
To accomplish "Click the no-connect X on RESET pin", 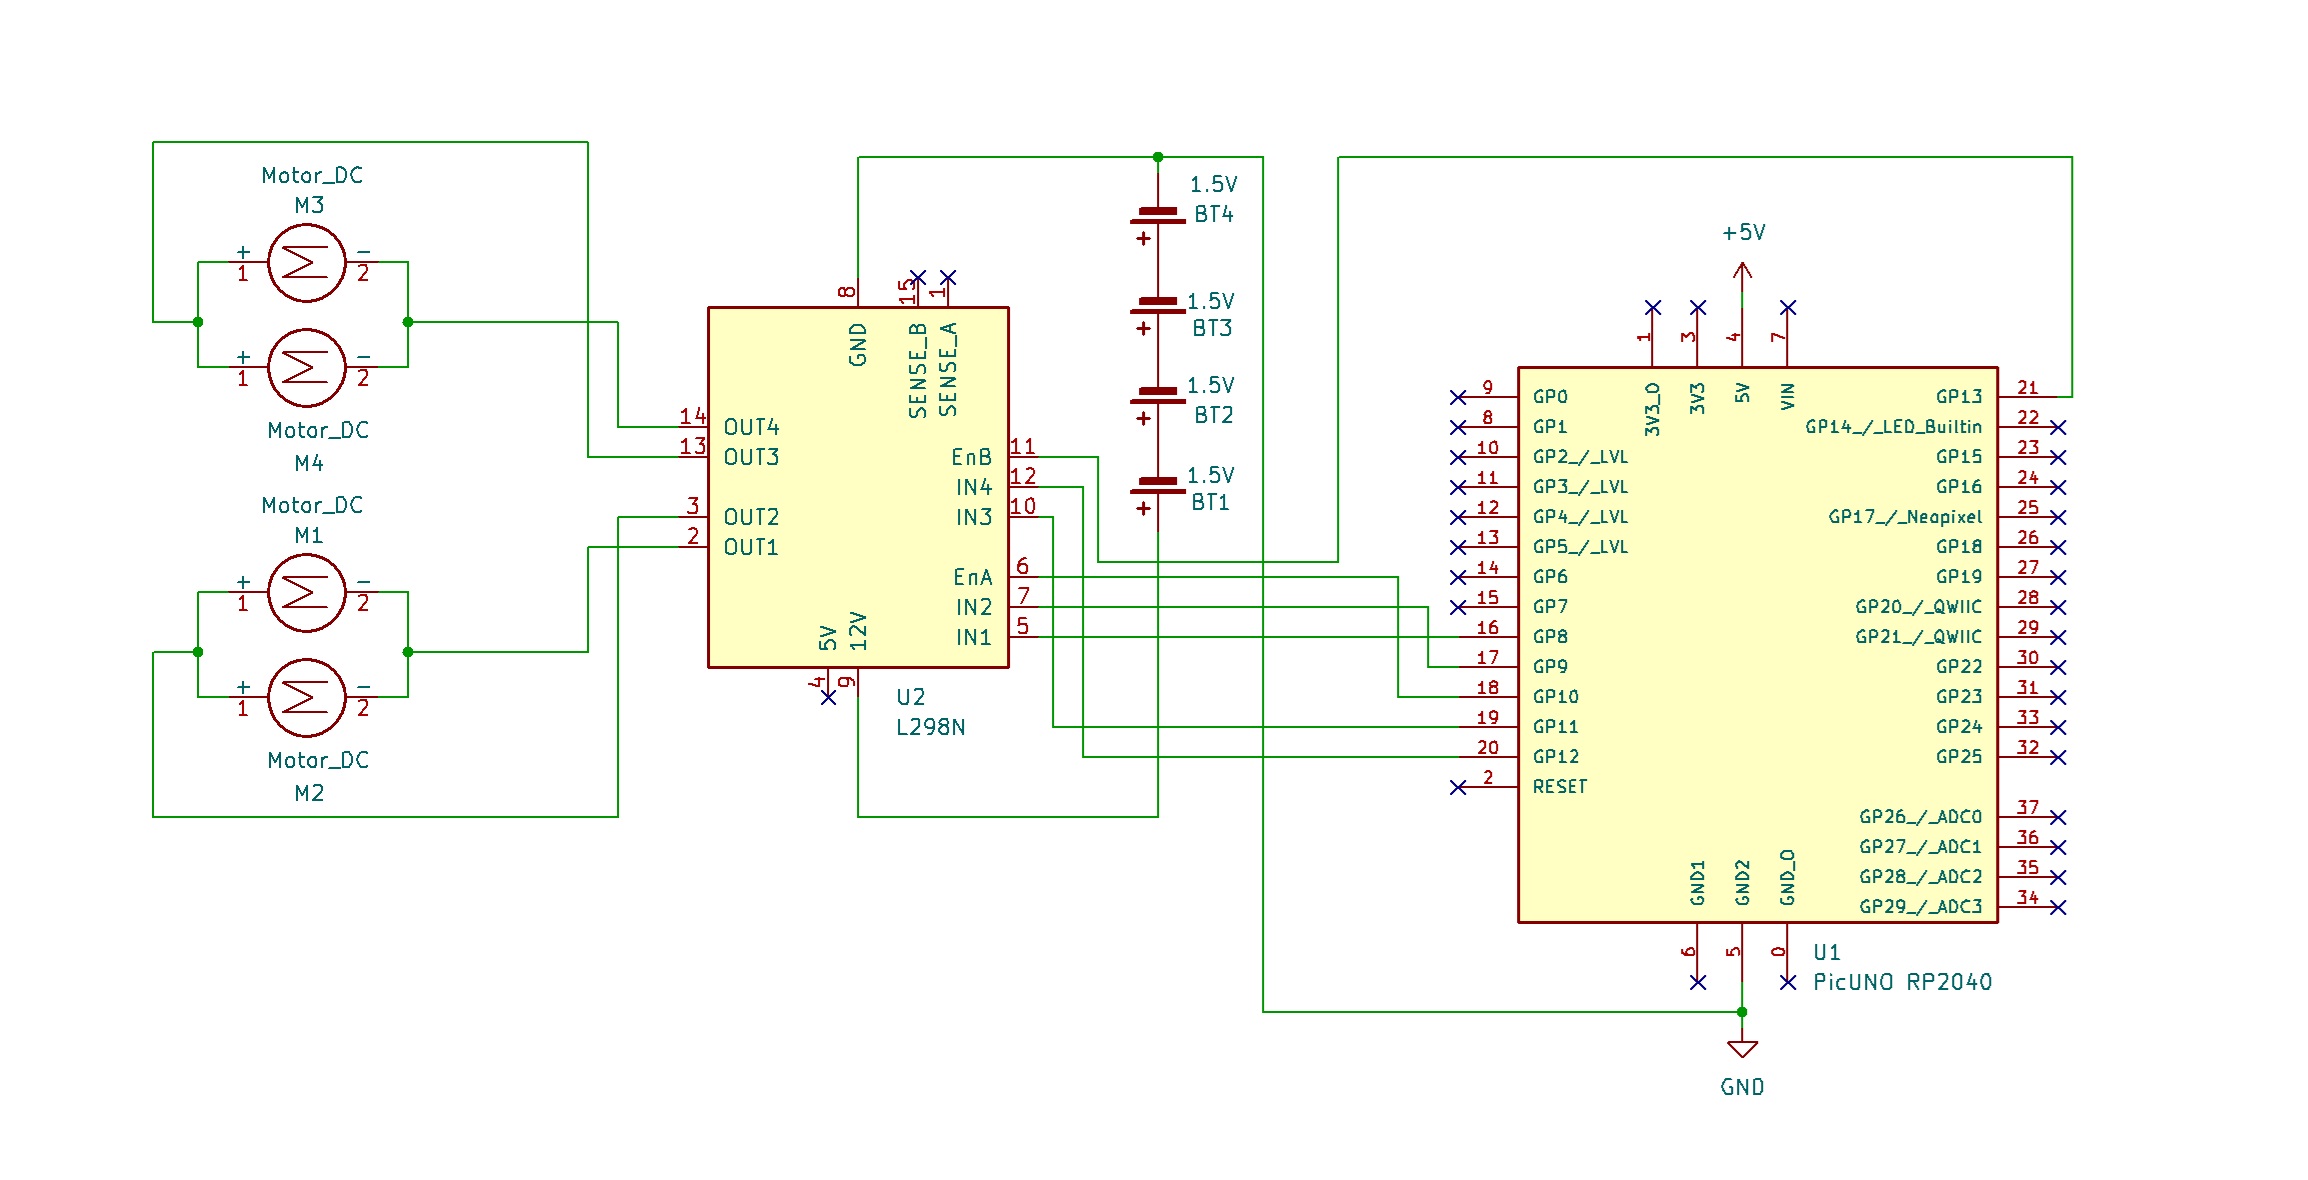I will 1458,788.
